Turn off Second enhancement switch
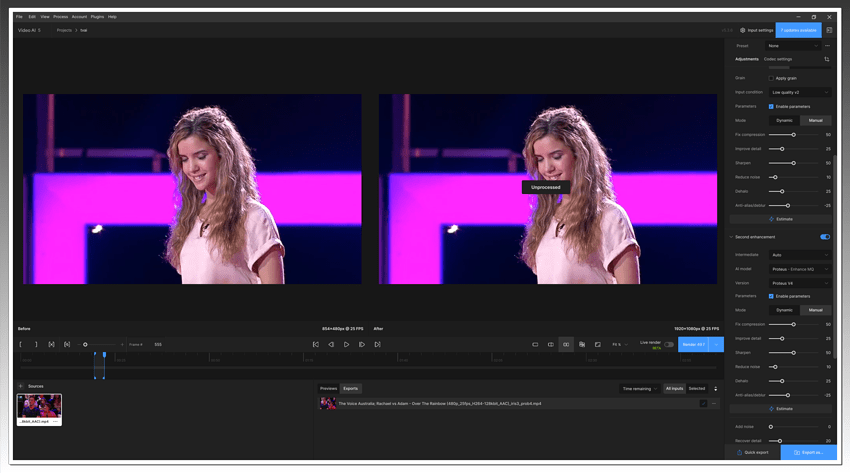Screen dimensions: 850x473 825,237
